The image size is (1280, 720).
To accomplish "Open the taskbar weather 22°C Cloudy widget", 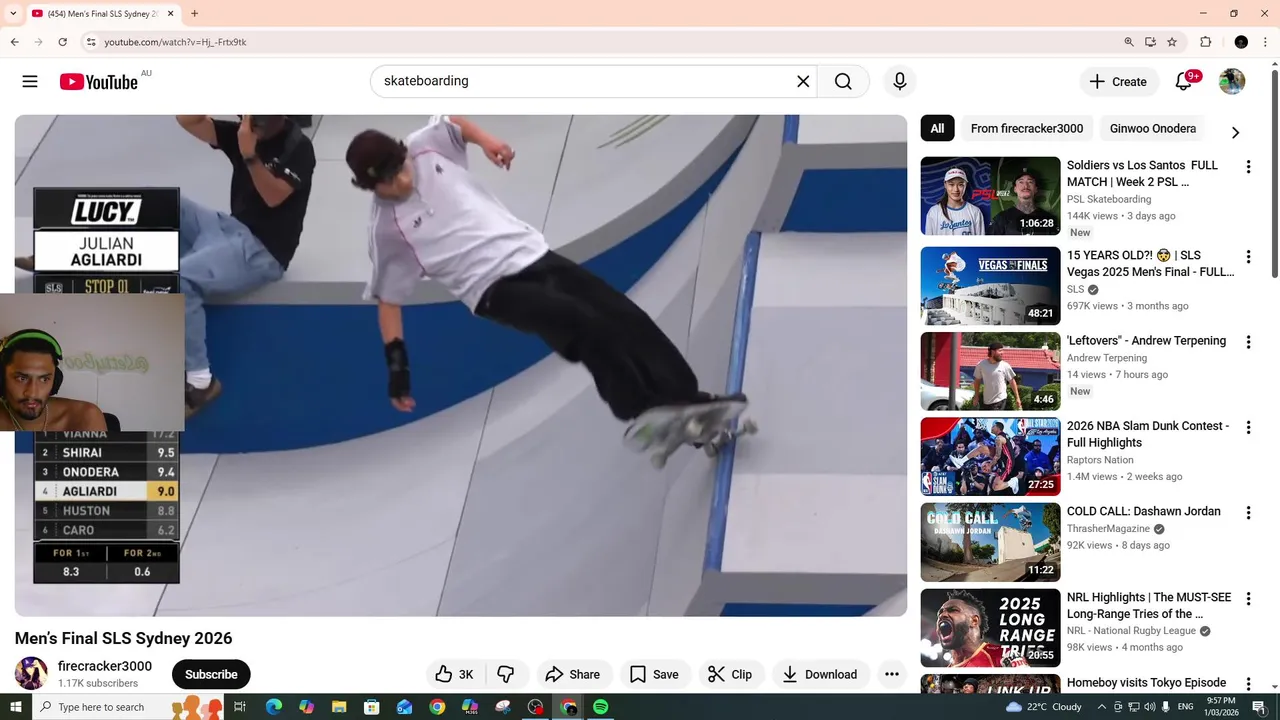I will click(1044, 707).
